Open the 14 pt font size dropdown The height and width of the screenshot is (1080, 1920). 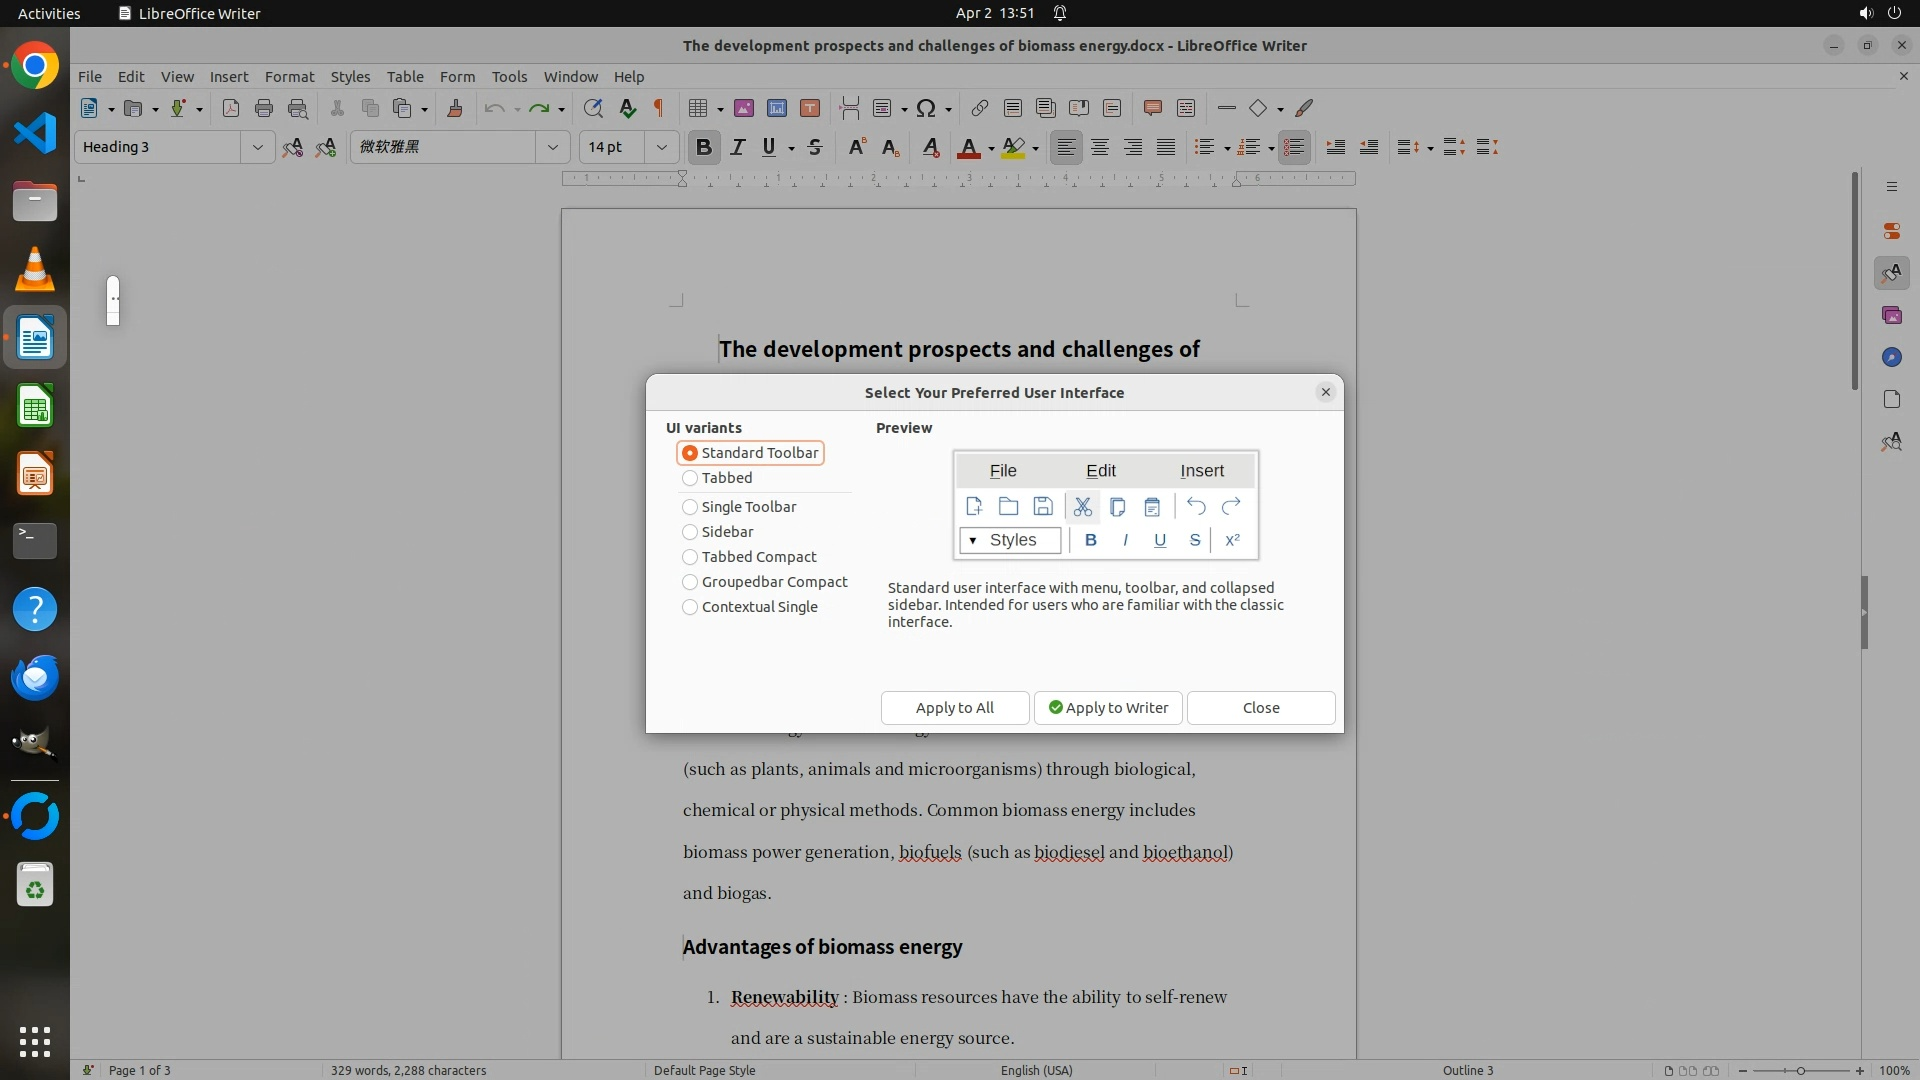pyautogui.click(x=661, y=147)
